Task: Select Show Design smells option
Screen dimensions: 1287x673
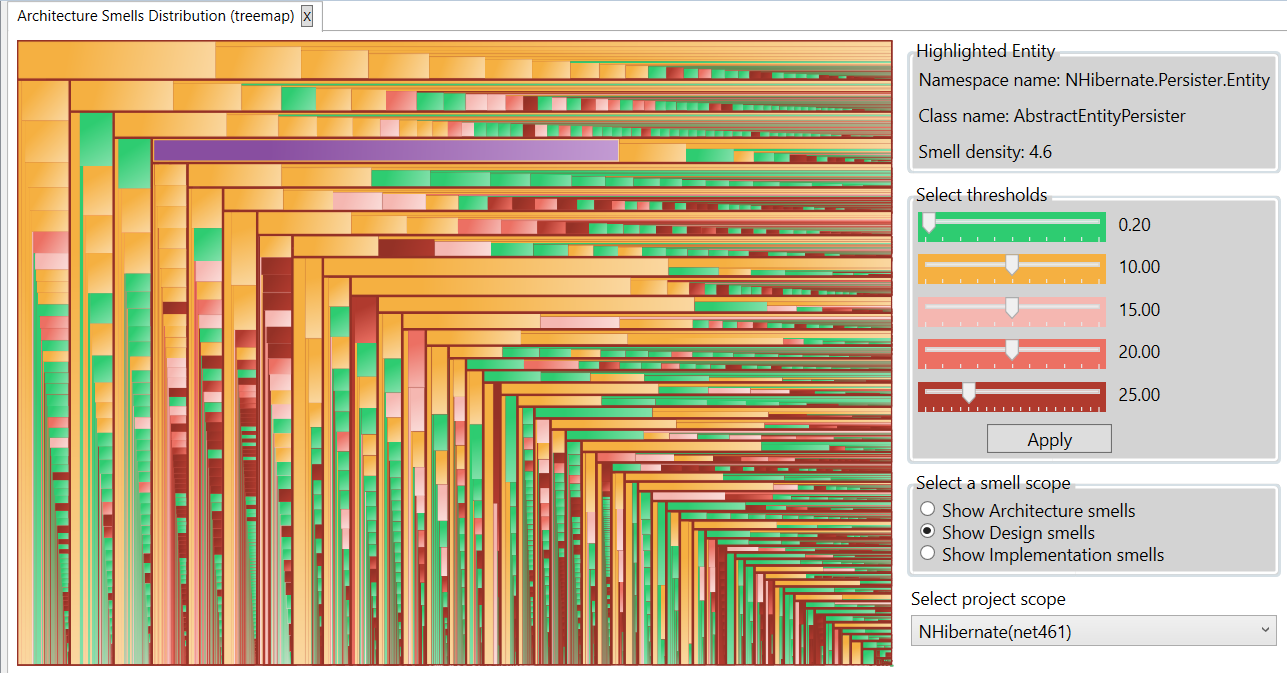Action: coord(927,532)
